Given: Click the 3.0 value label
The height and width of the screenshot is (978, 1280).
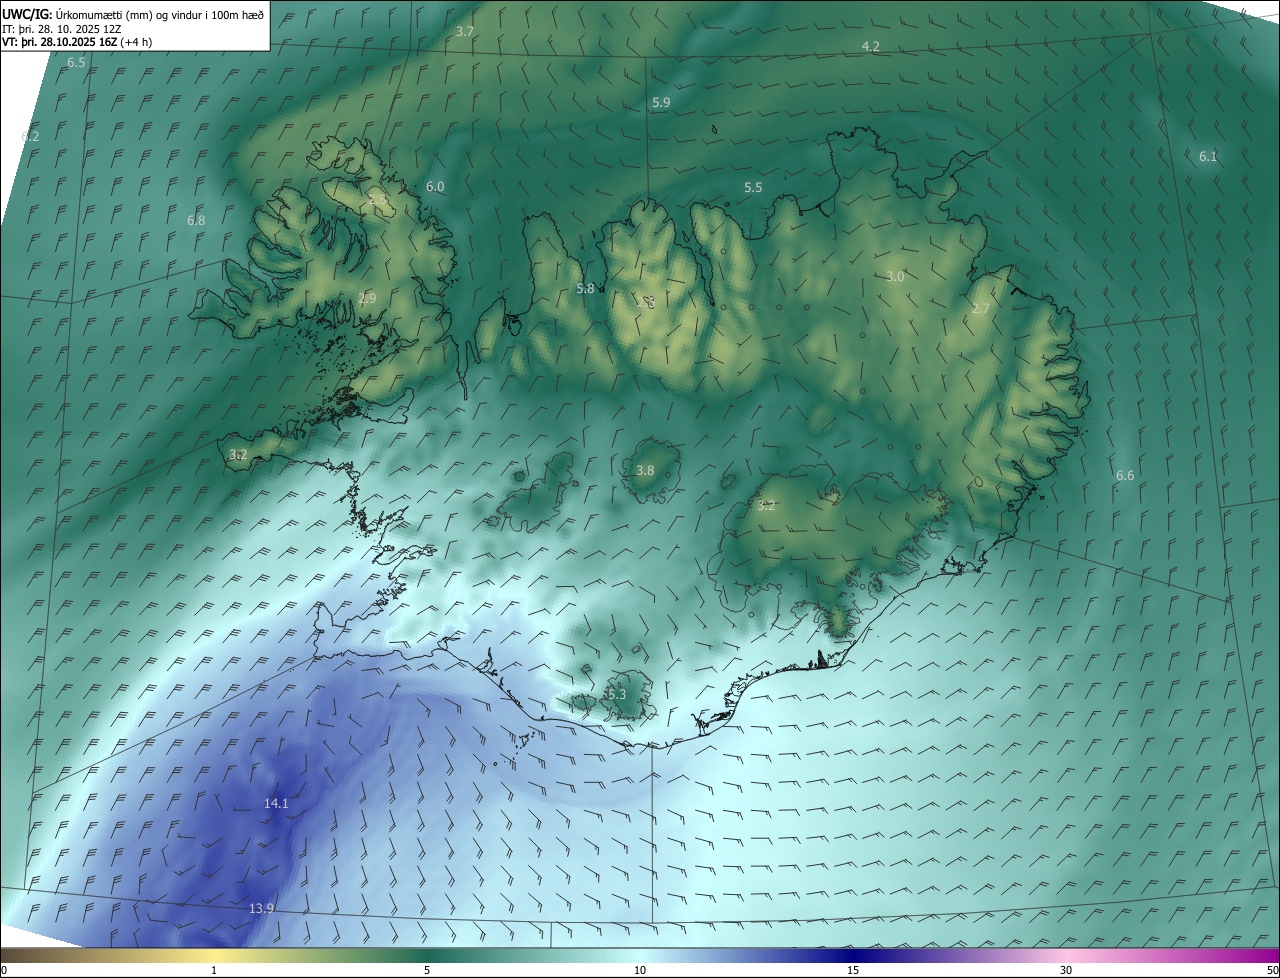Looking at the screenshot, I should 895,276.
